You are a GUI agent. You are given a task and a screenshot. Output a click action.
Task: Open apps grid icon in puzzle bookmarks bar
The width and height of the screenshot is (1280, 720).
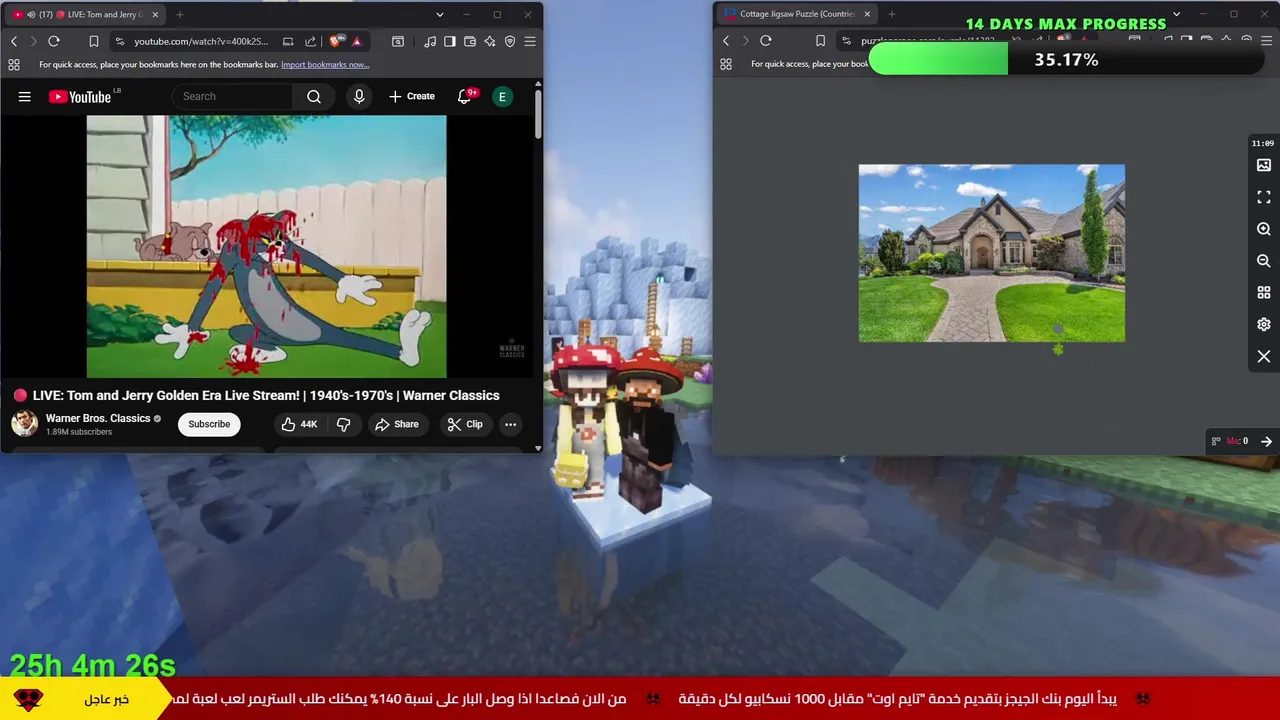[x=726, y=64]
